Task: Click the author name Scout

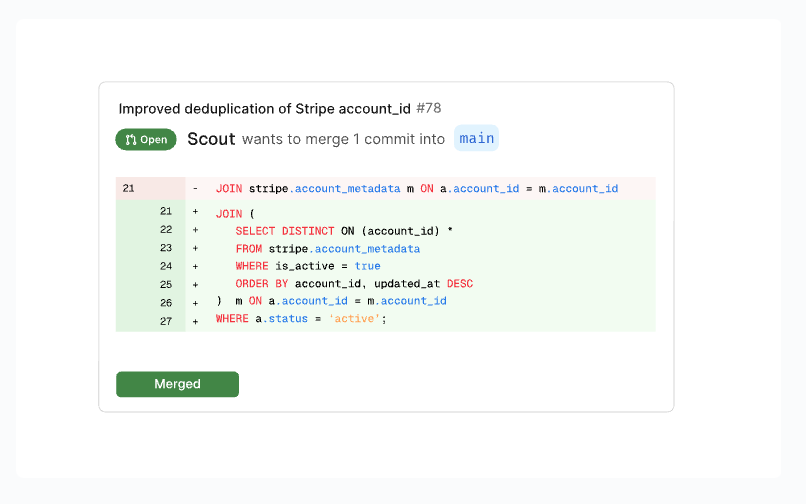Action: pos(211,139)
